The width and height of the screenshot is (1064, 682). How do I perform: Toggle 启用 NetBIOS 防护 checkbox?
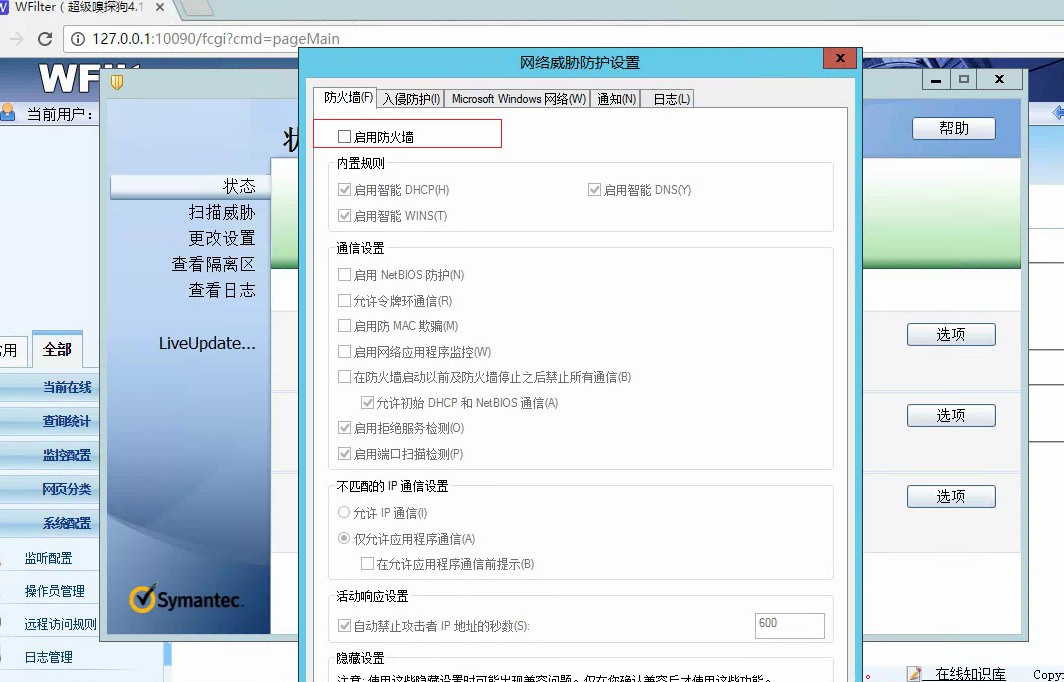point(345,275)
